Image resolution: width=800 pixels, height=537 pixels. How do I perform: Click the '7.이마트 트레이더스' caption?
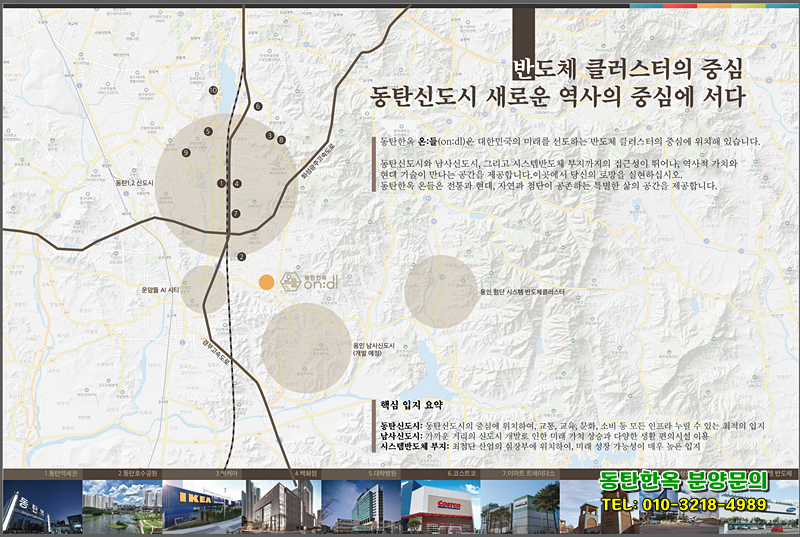click(x=528, y=474)
